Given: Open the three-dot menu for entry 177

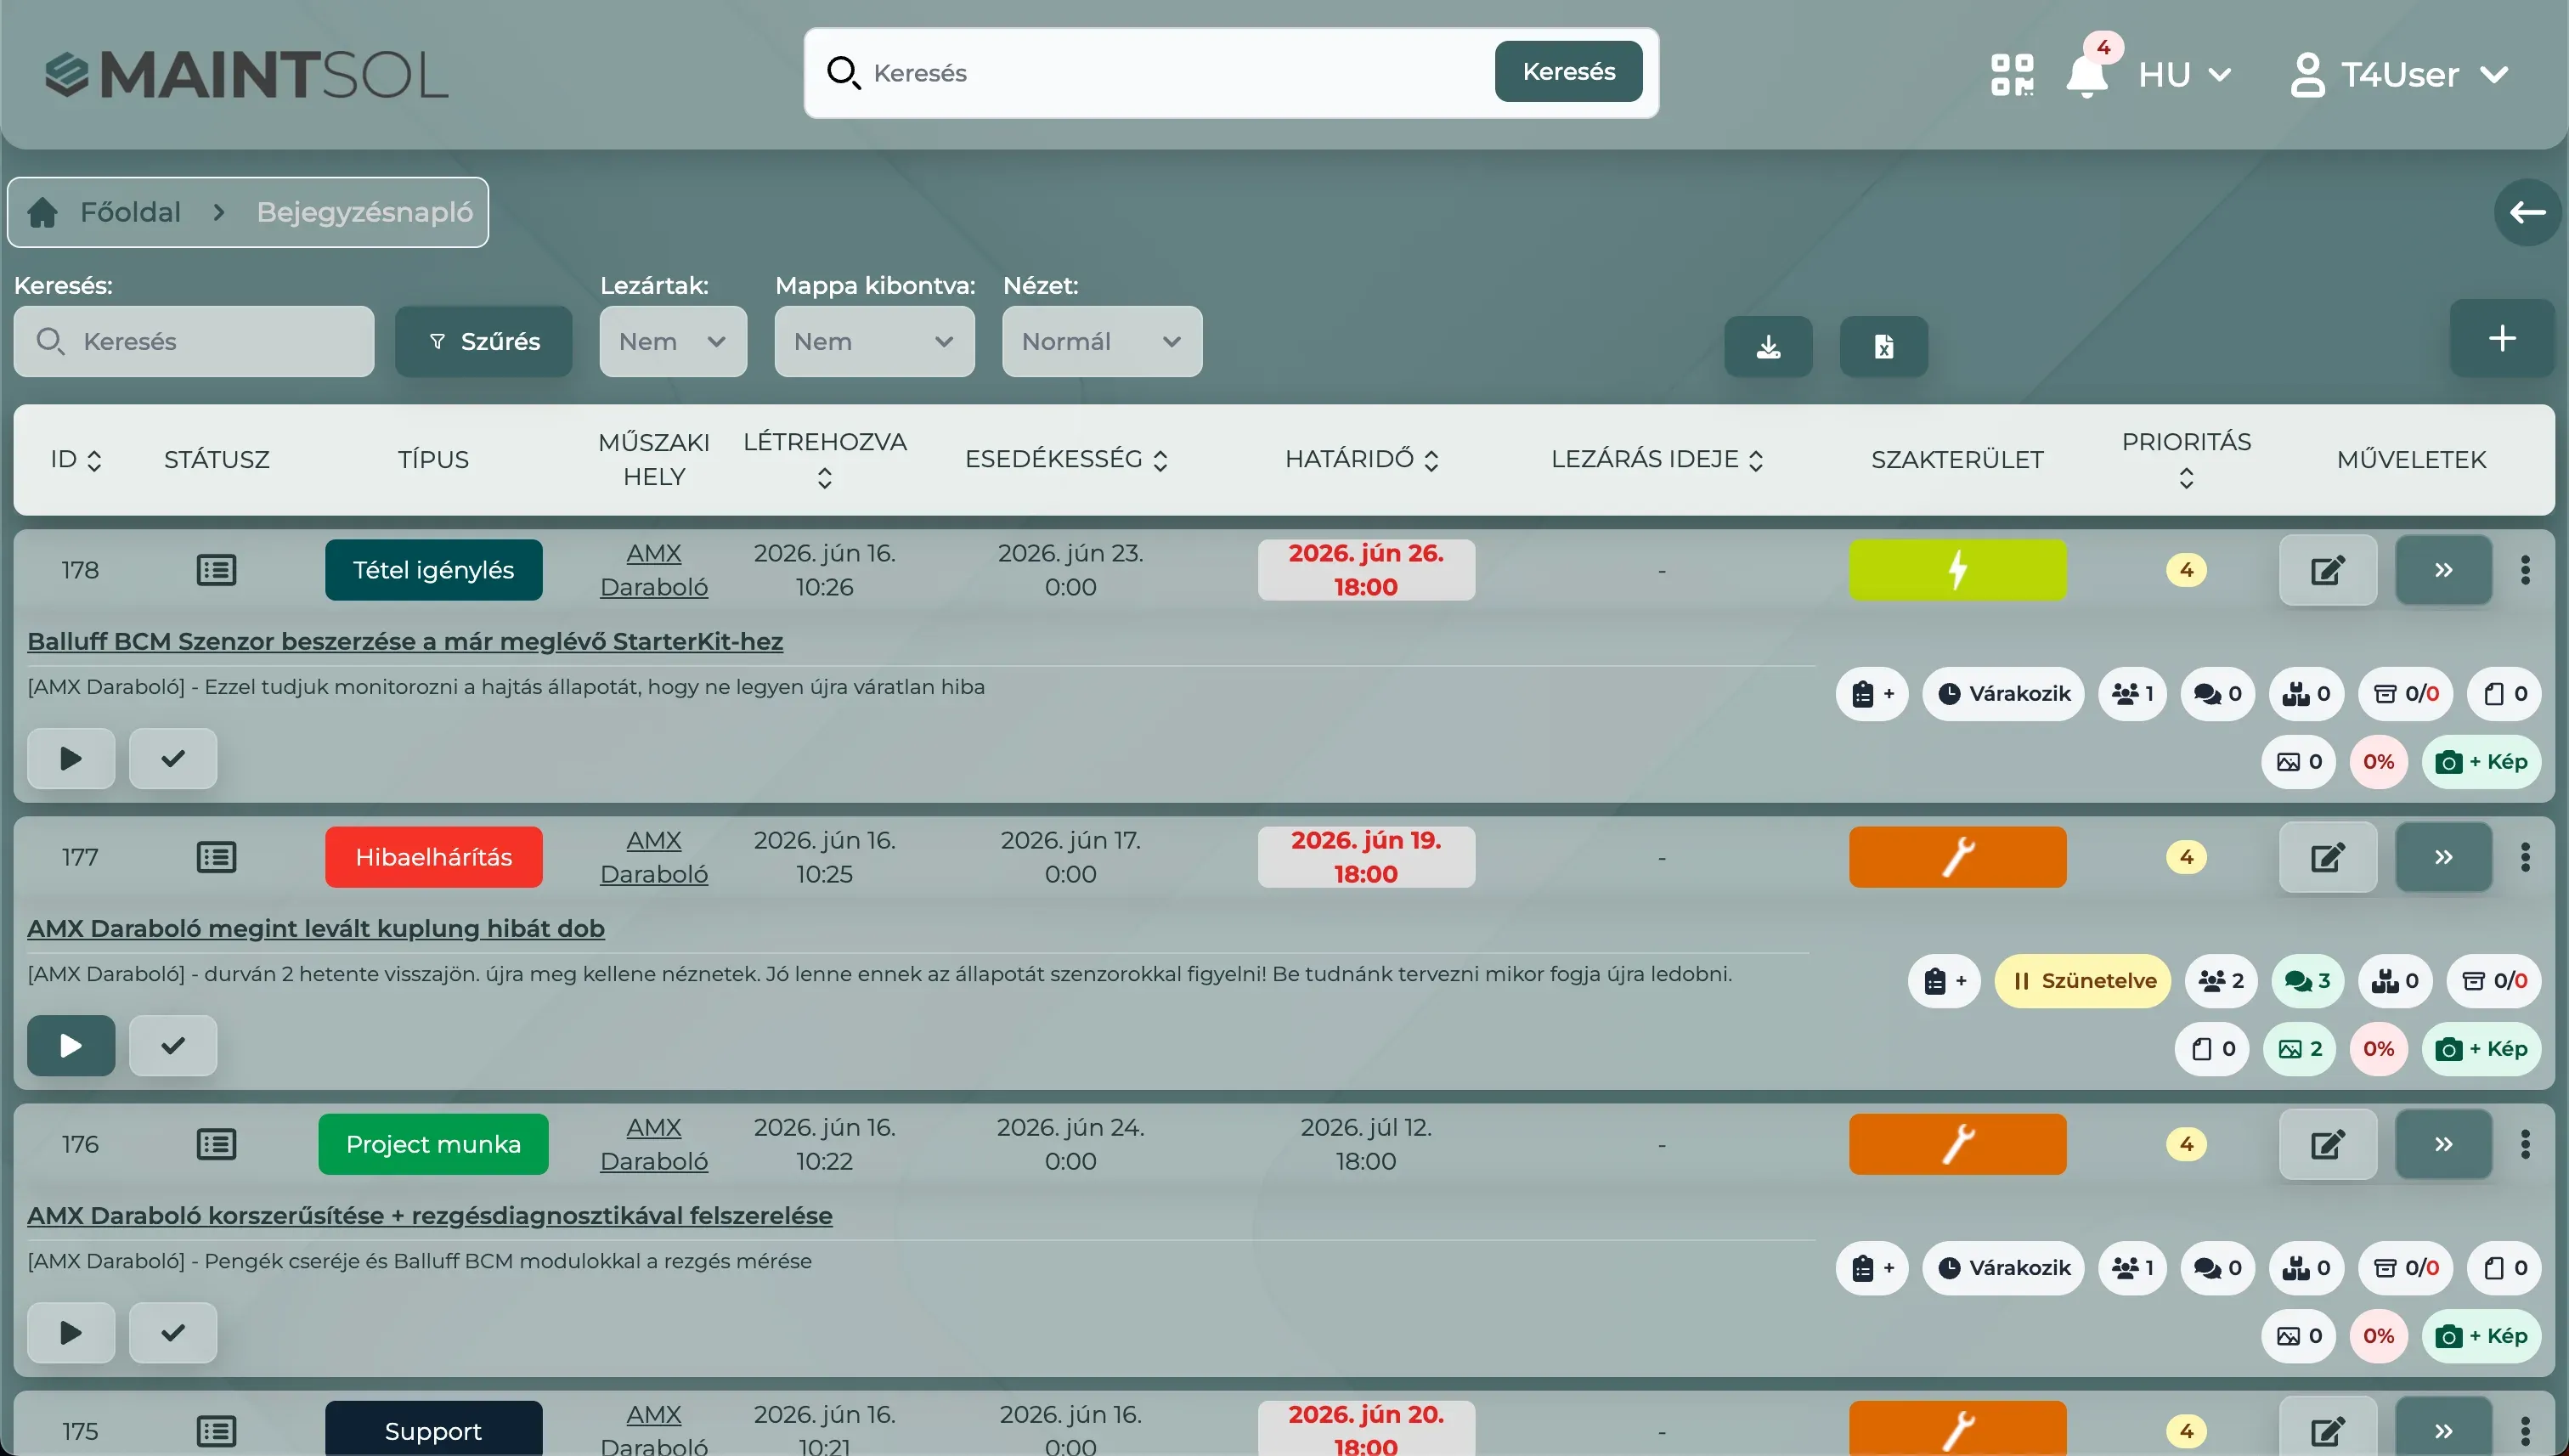Looking at the screenshot, I should coord(2525,857).
